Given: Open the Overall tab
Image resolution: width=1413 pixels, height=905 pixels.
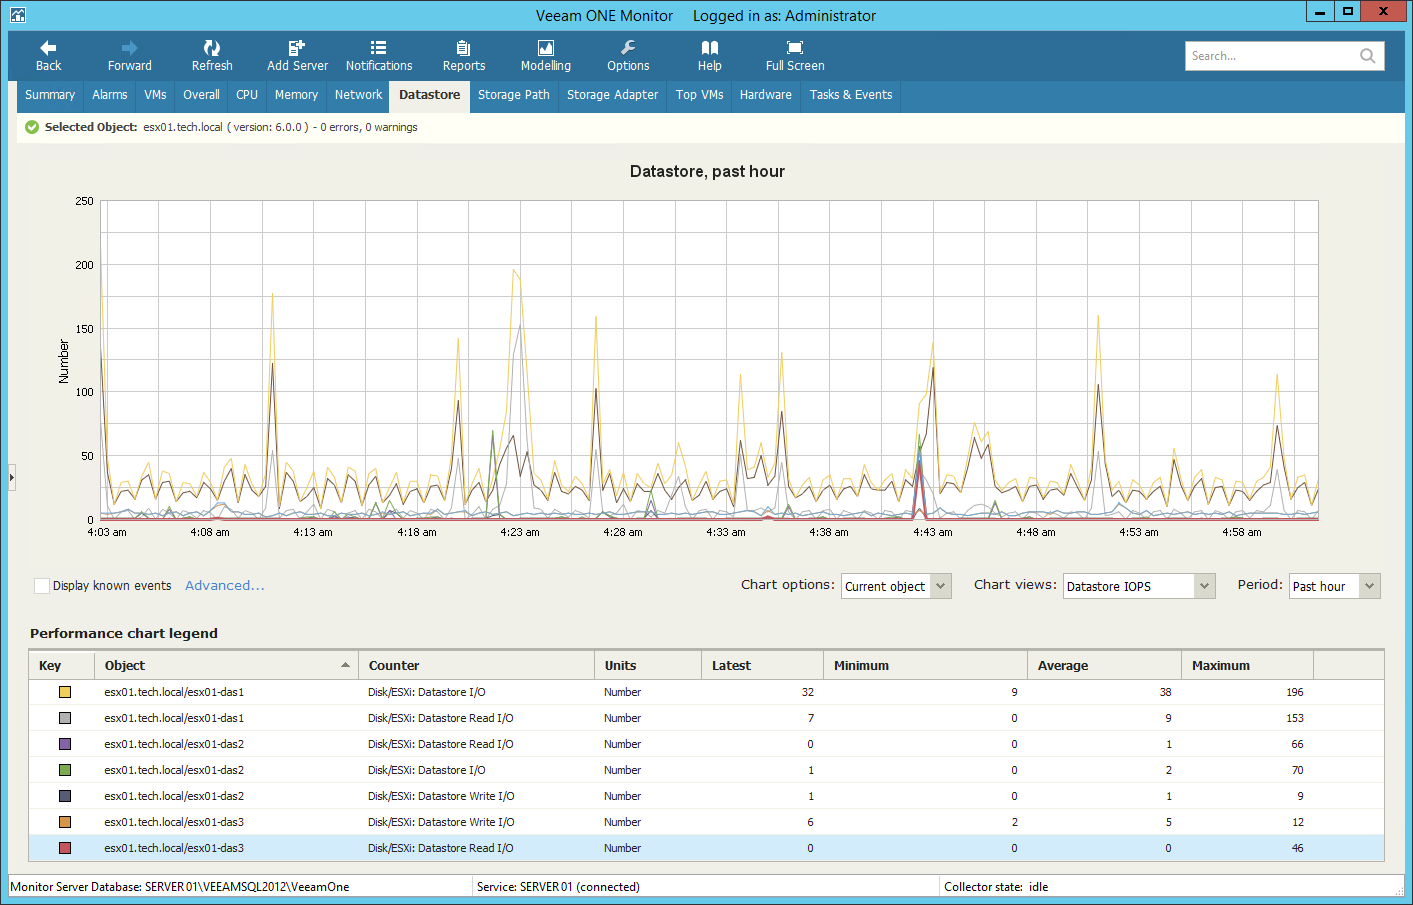Looking at the screenshot, I should coord(201,95).
